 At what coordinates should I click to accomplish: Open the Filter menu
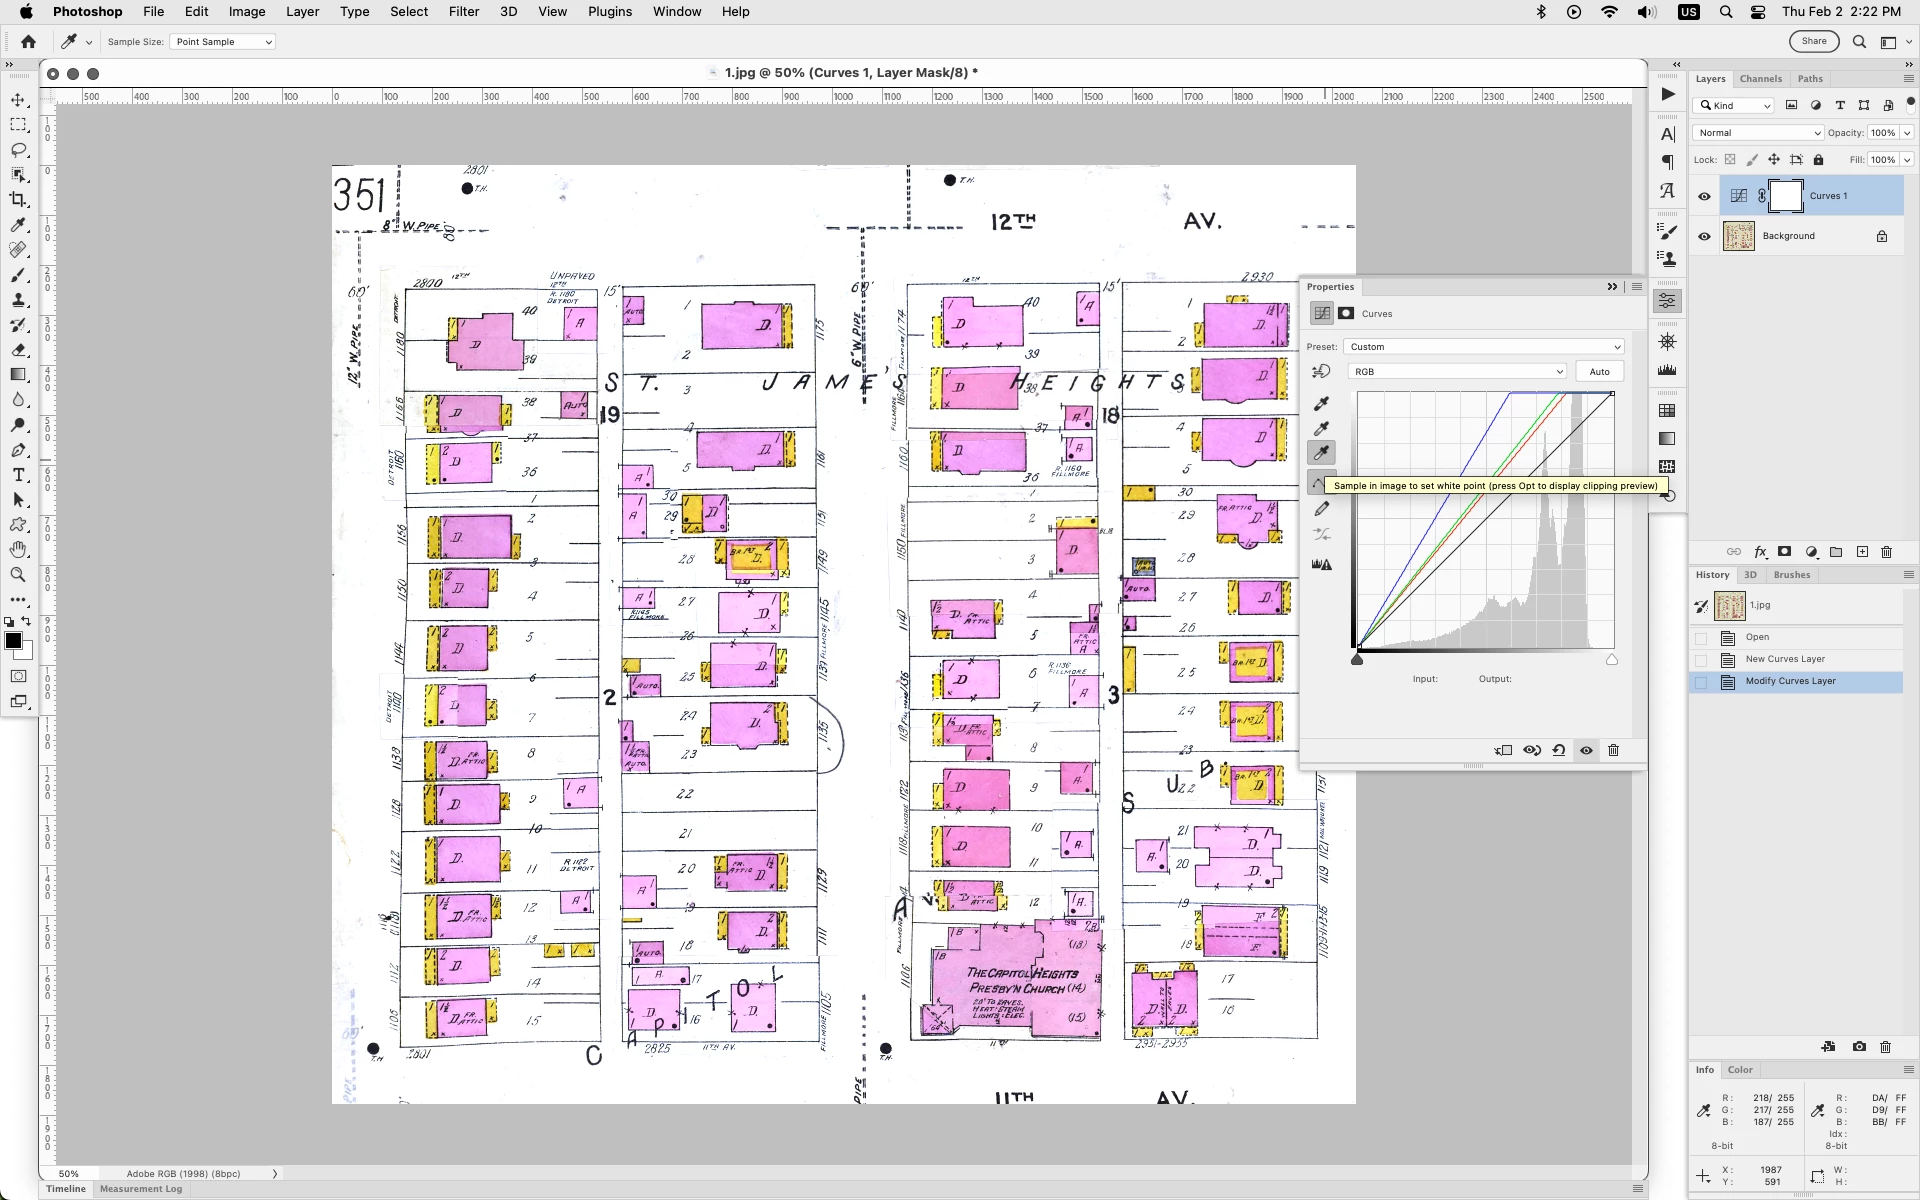(x=463, y=12)
